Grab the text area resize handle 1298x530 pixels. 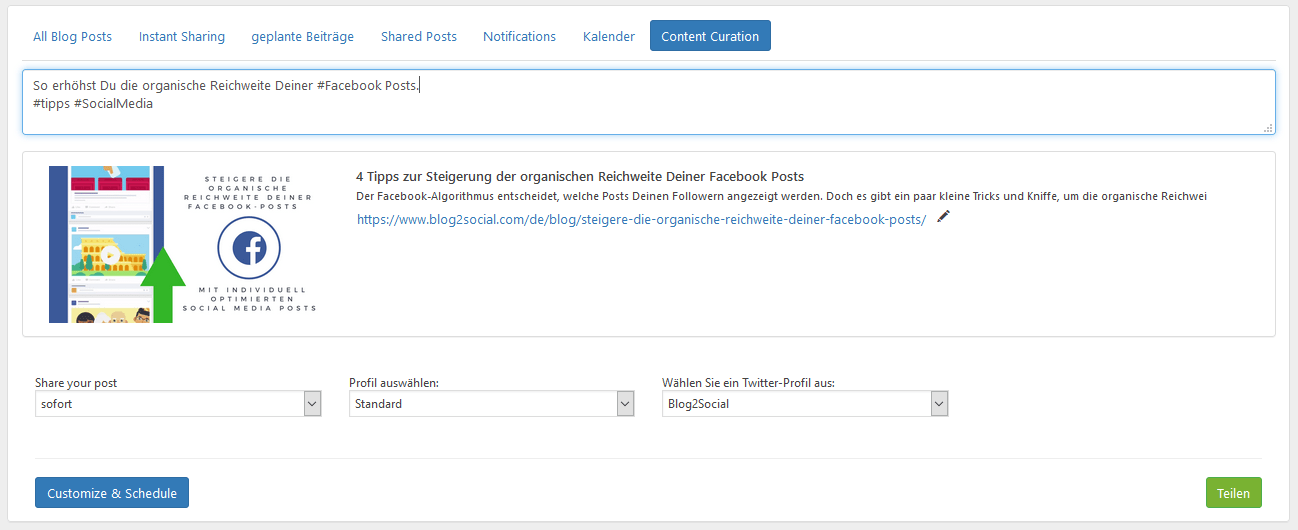1268,128
